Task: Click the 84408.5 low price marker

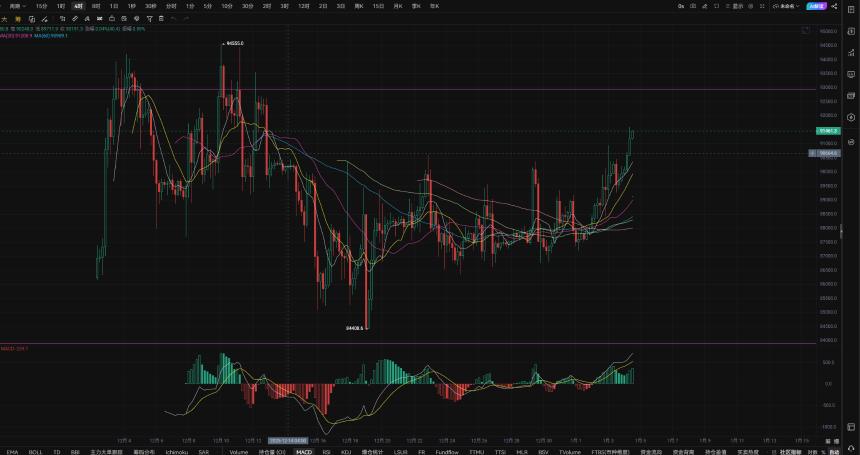Action: tap(354, 328)
